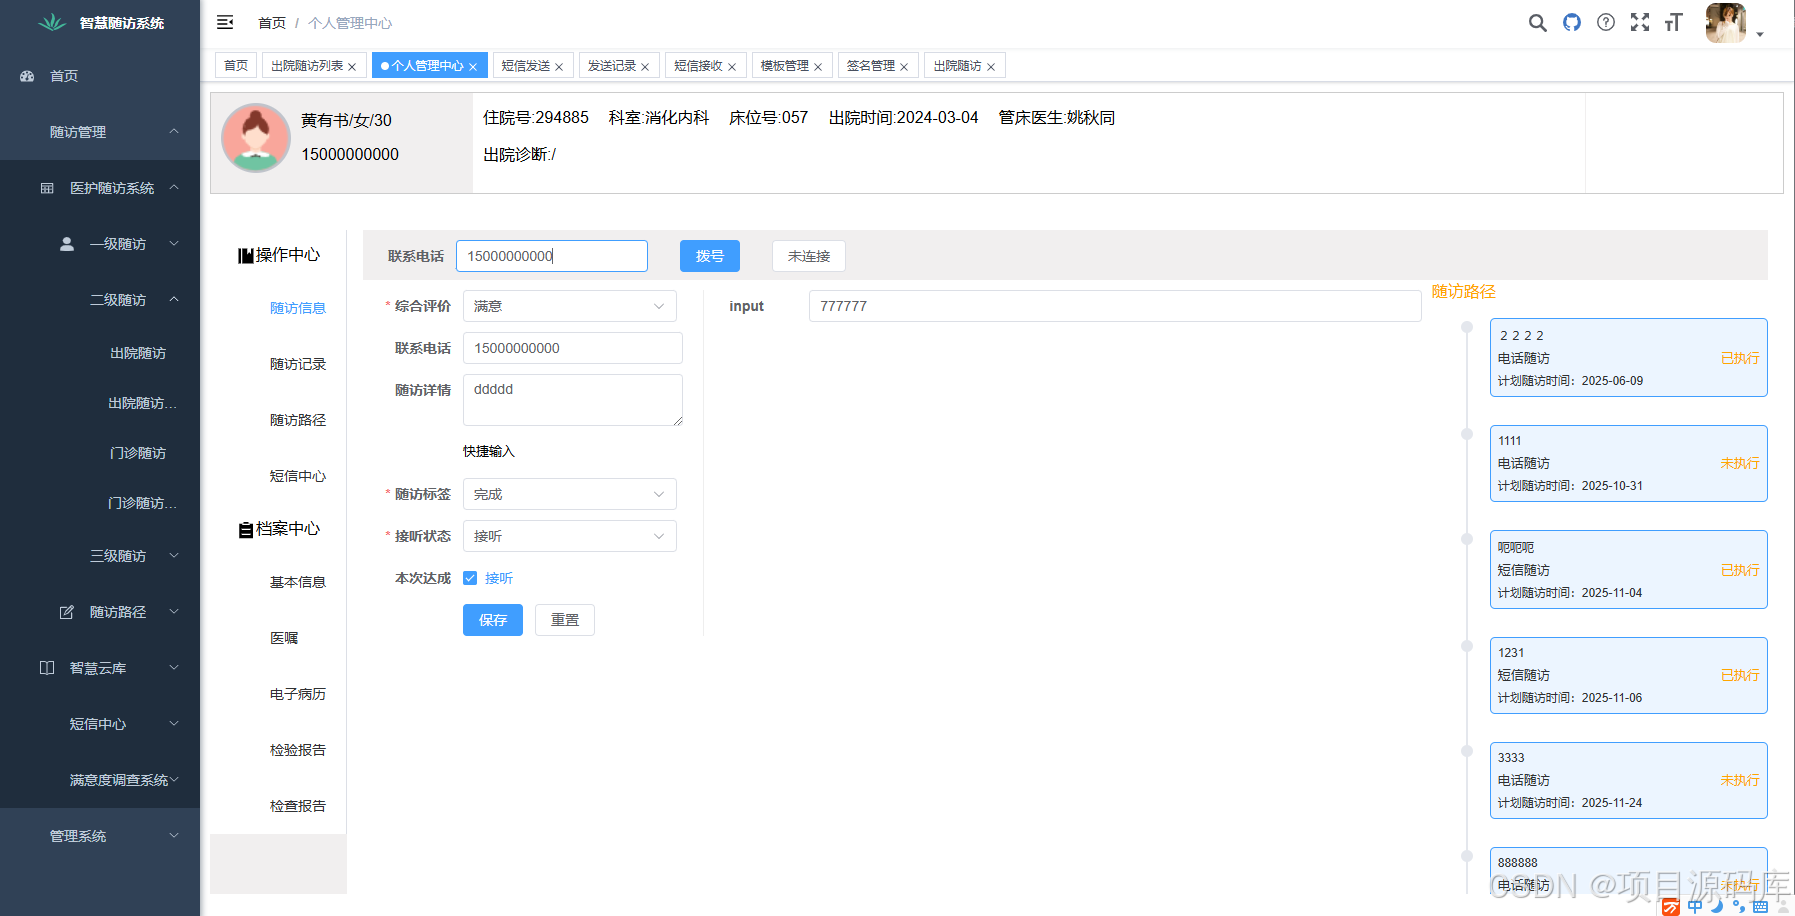Screen dimensions: 1795x916
Task: Close the 发送记录 tab
Action: click(x=645, y=67)
